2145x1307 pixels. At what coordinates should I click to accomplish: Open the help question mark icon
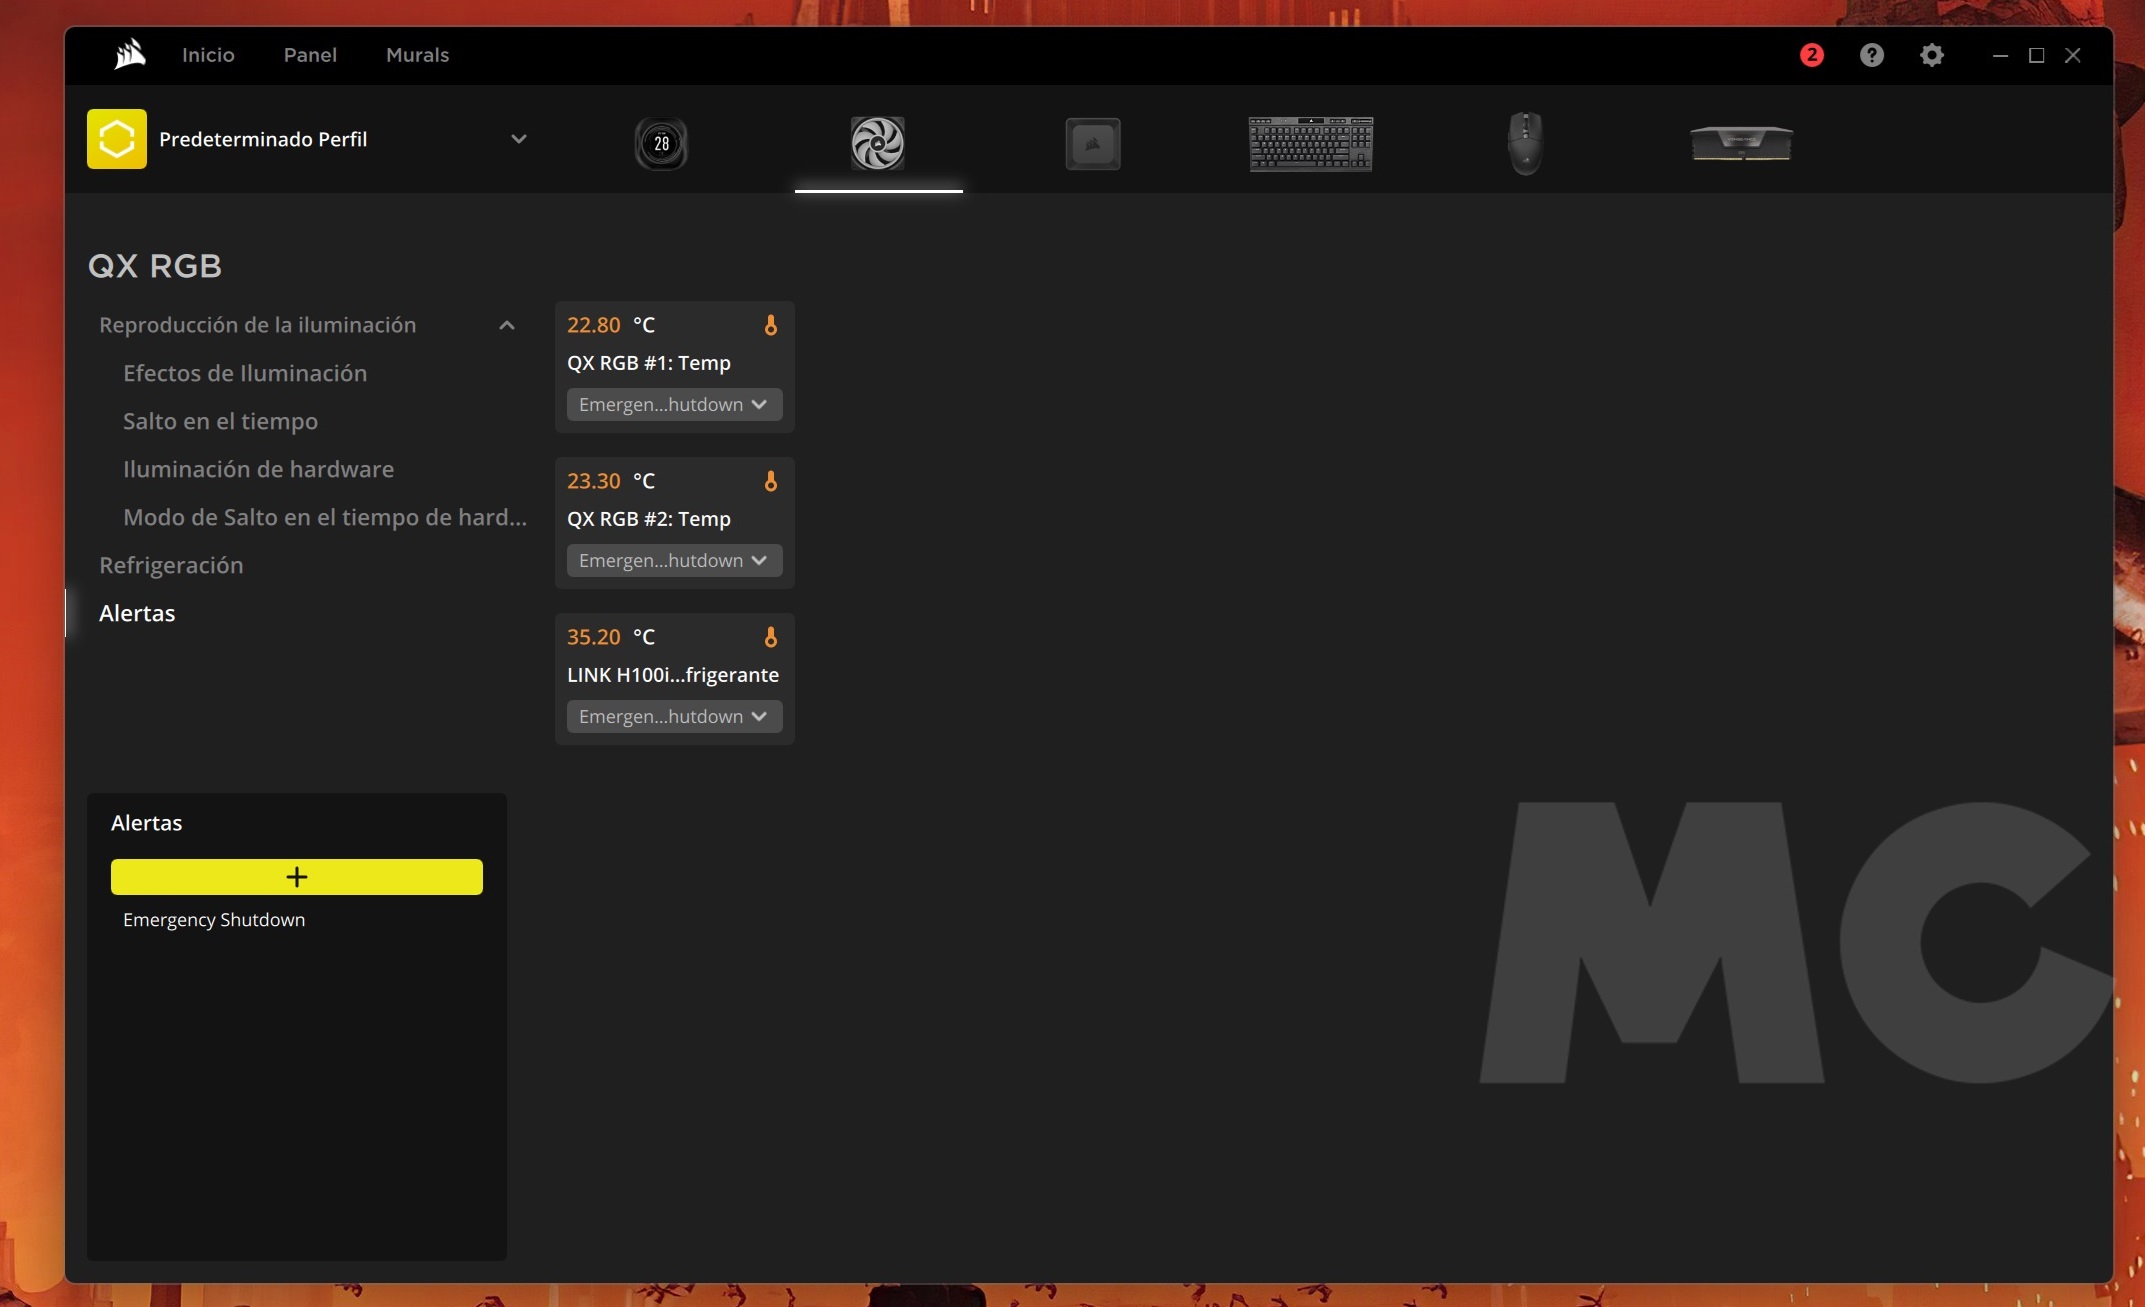click(1871, 55)
